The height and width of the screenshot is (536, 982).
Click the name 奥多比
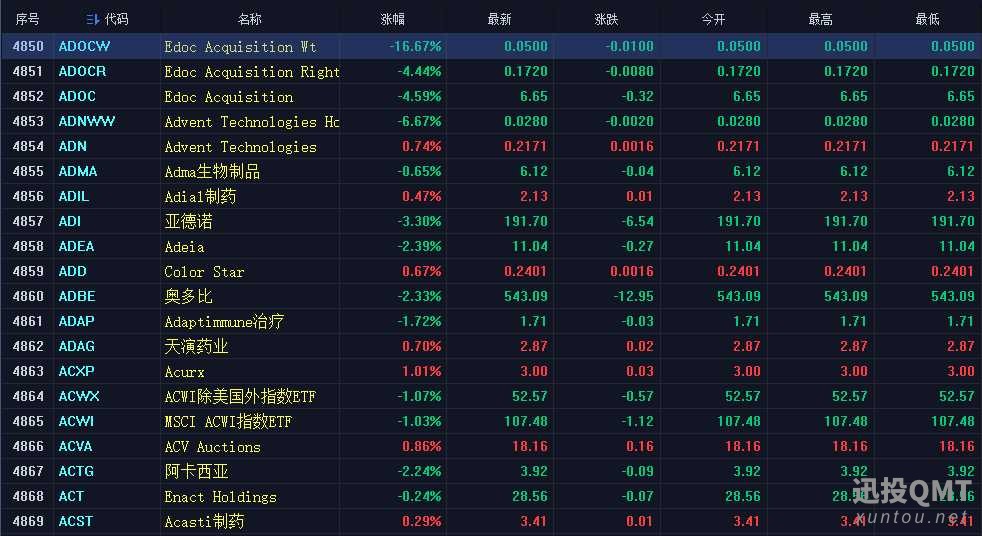pos(189,296)
